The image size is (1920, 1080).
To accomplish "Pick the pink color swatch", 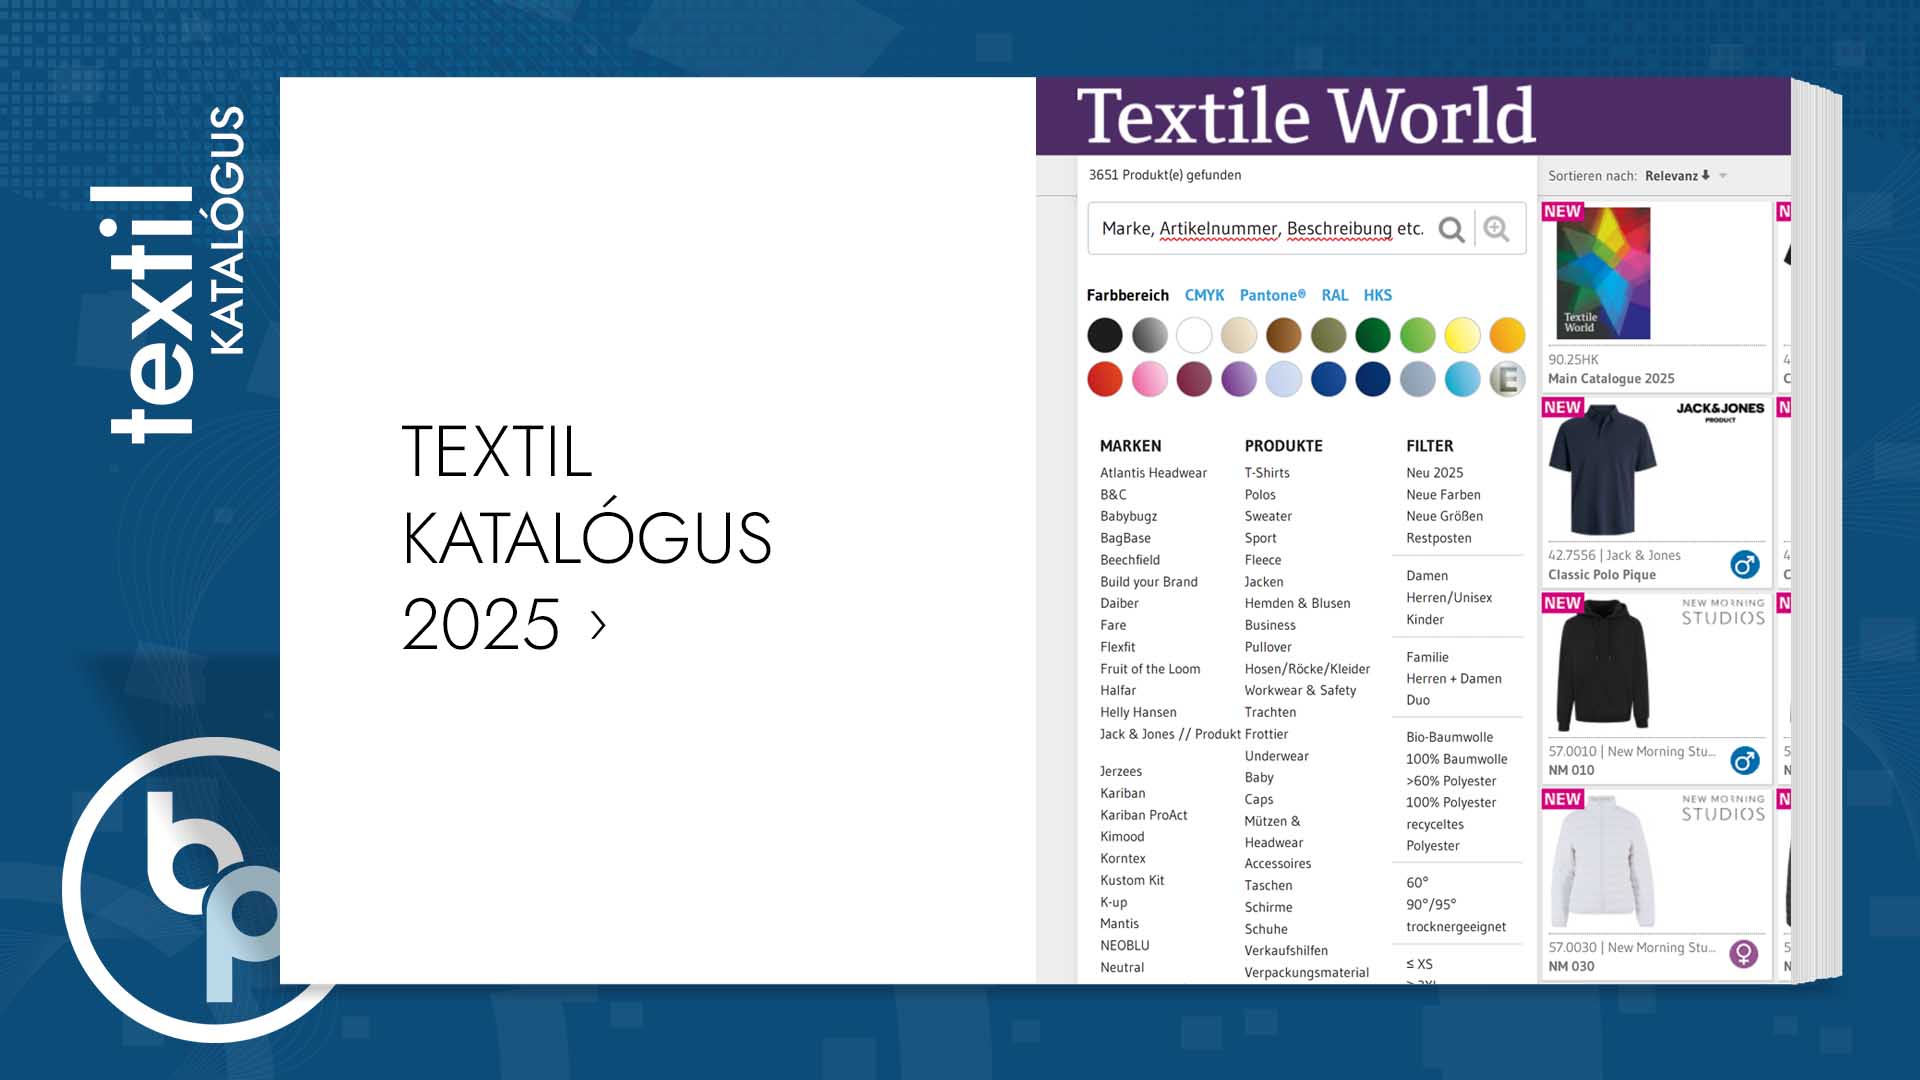I will [x=1150, y=379].
